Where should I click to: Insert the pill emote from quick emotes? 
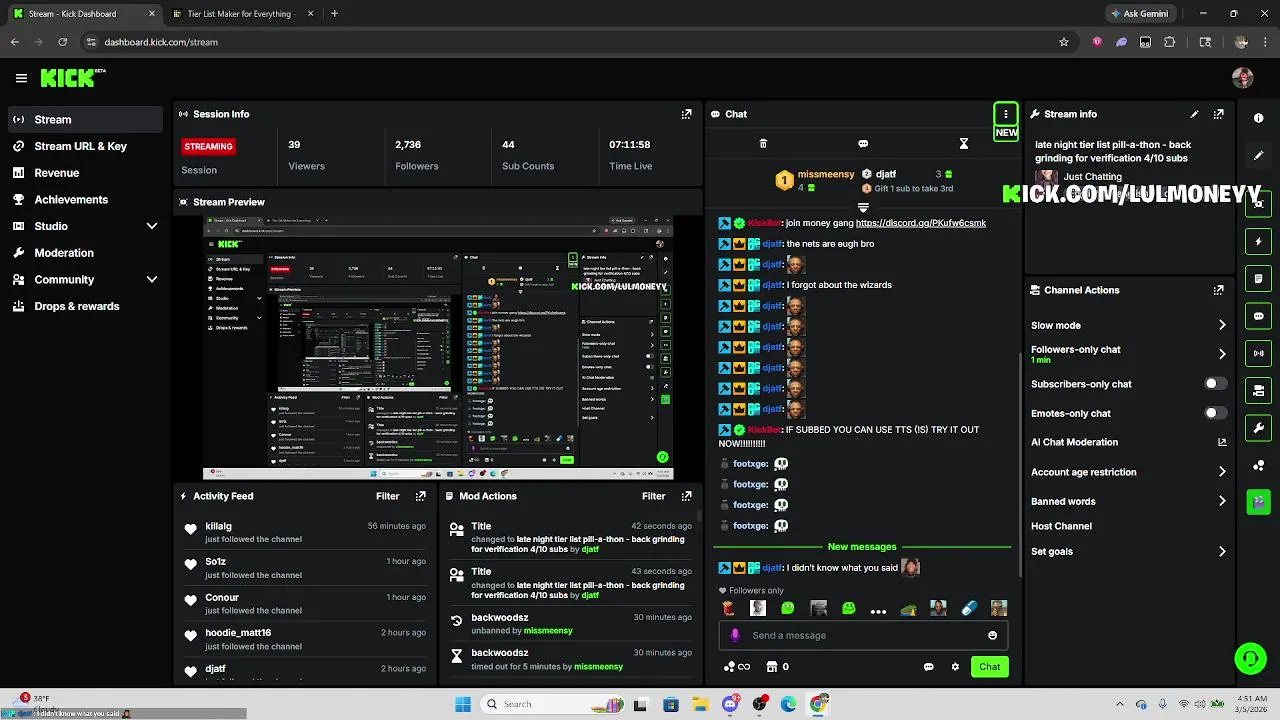point(968,608)
